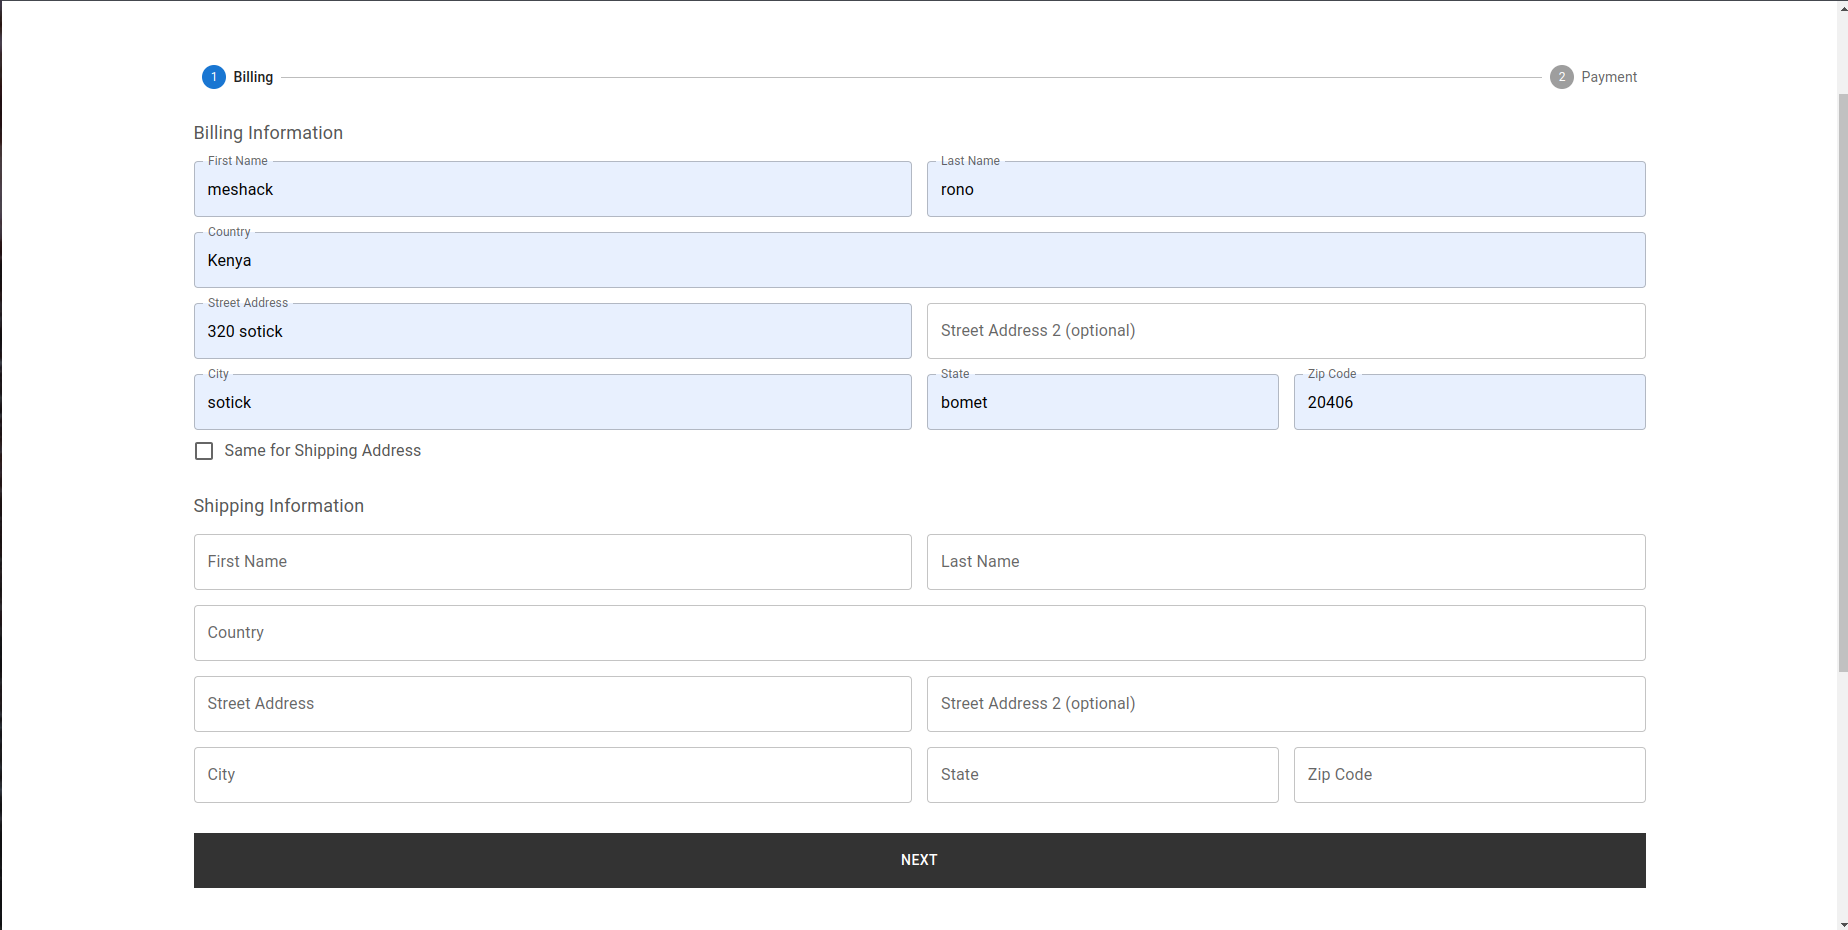Screen dimensions: 1848x930
Task: Focus the billing Zip Code field 20406
Action: click(x=1469, y=403)
